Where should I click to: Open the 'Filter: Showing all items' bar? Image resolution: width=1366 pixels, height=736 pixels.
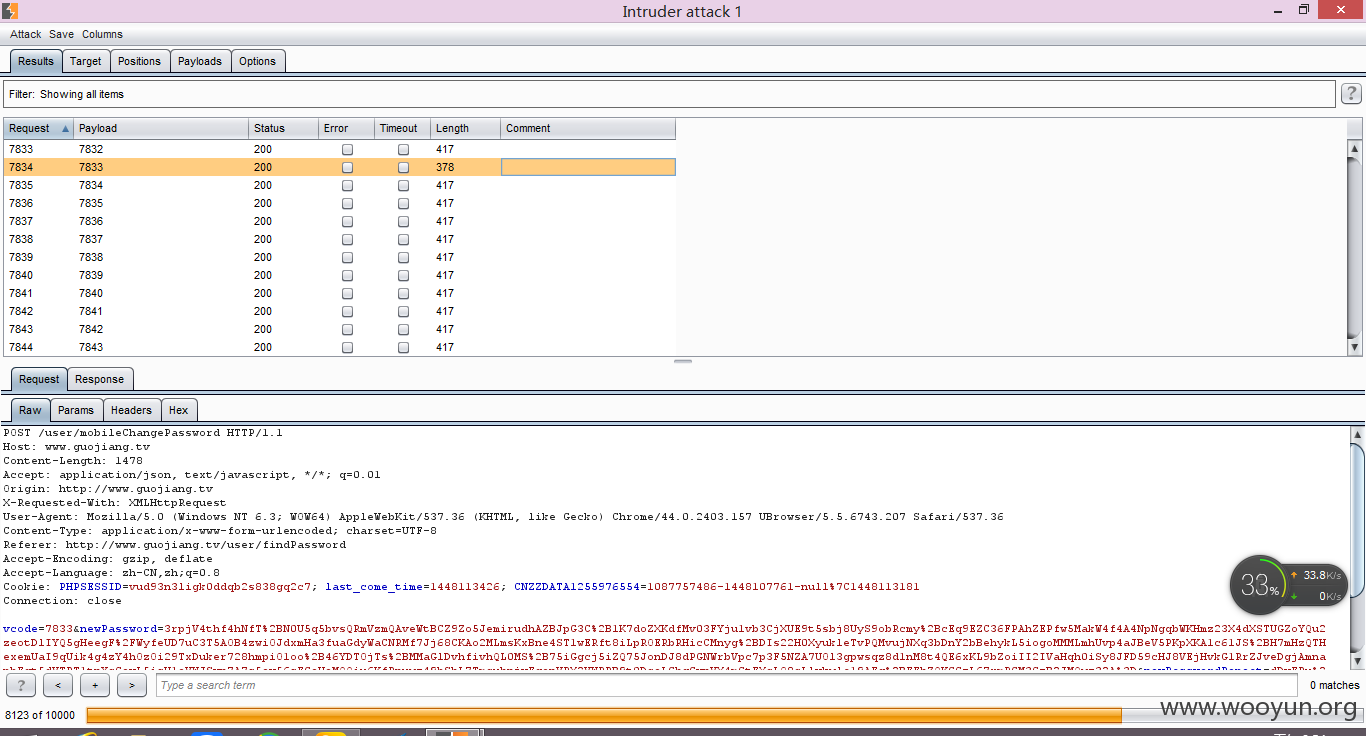click(x=669, y=94)
